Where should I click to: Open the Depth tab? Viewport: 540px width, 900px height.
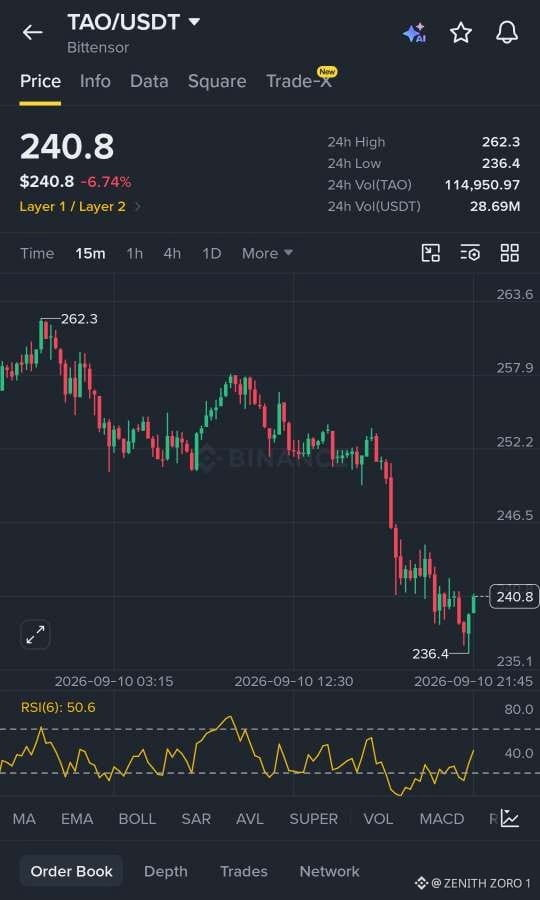pos(166,871)
